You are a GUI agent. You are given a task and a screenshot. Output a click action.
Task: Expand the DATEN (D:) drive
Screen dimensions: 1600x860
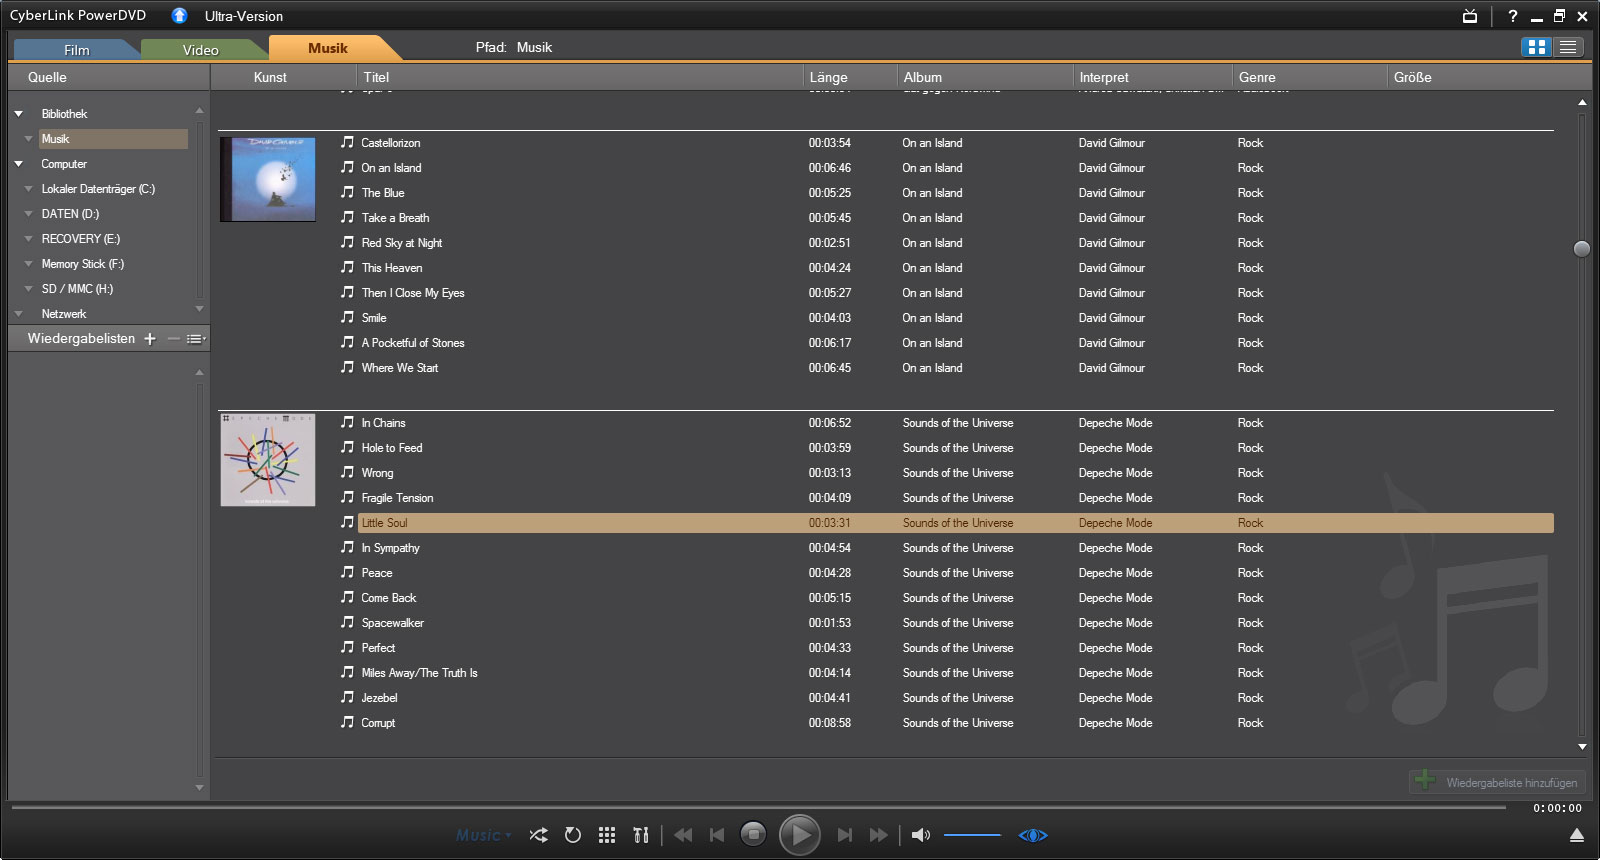[x=28, y=214]
